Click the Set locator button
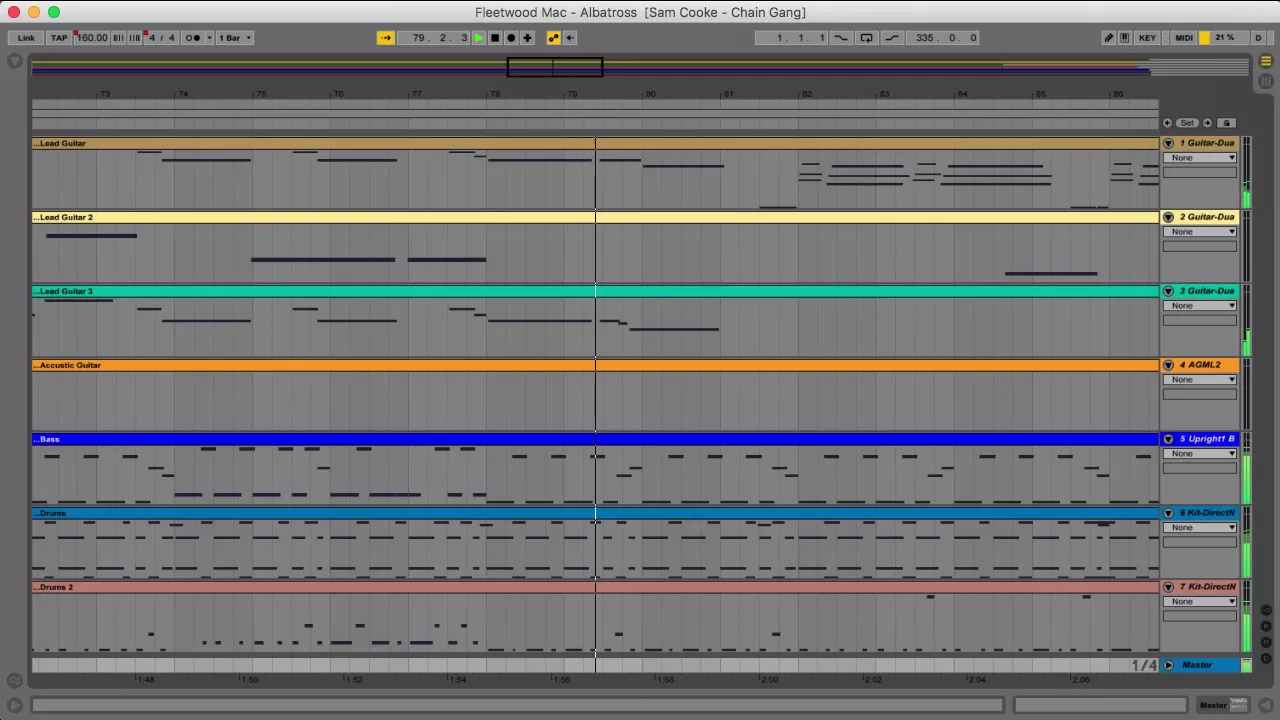1280x720 pixels. coord(1187,123)
